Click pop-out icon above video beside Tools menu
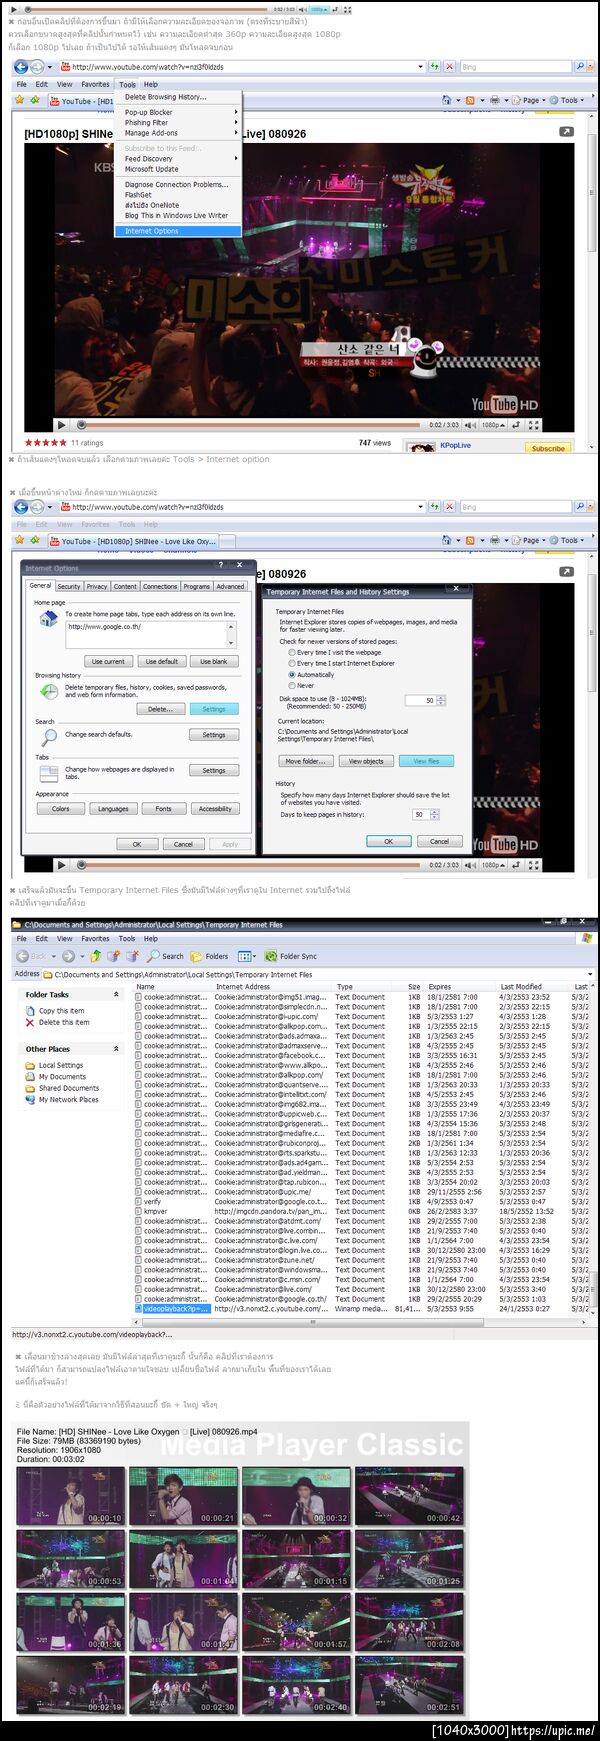Image resolution: width=600 pixels, height=1741 pixels. pos(566,132)
